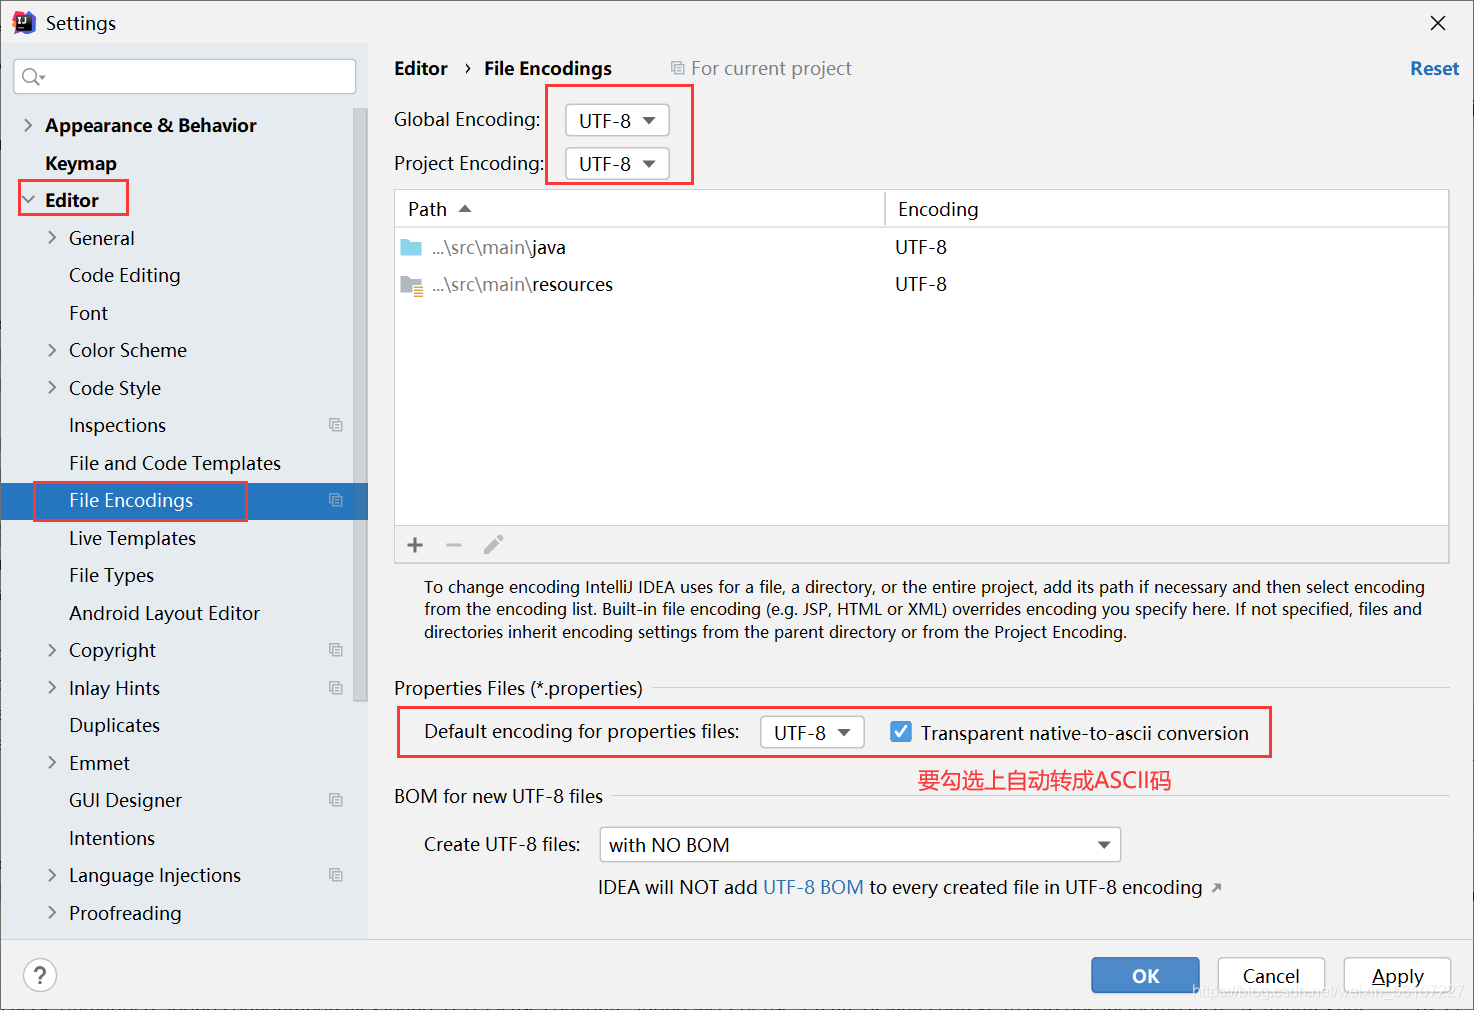Click project-level icon next to Language Injections

(x=336, y=875)
